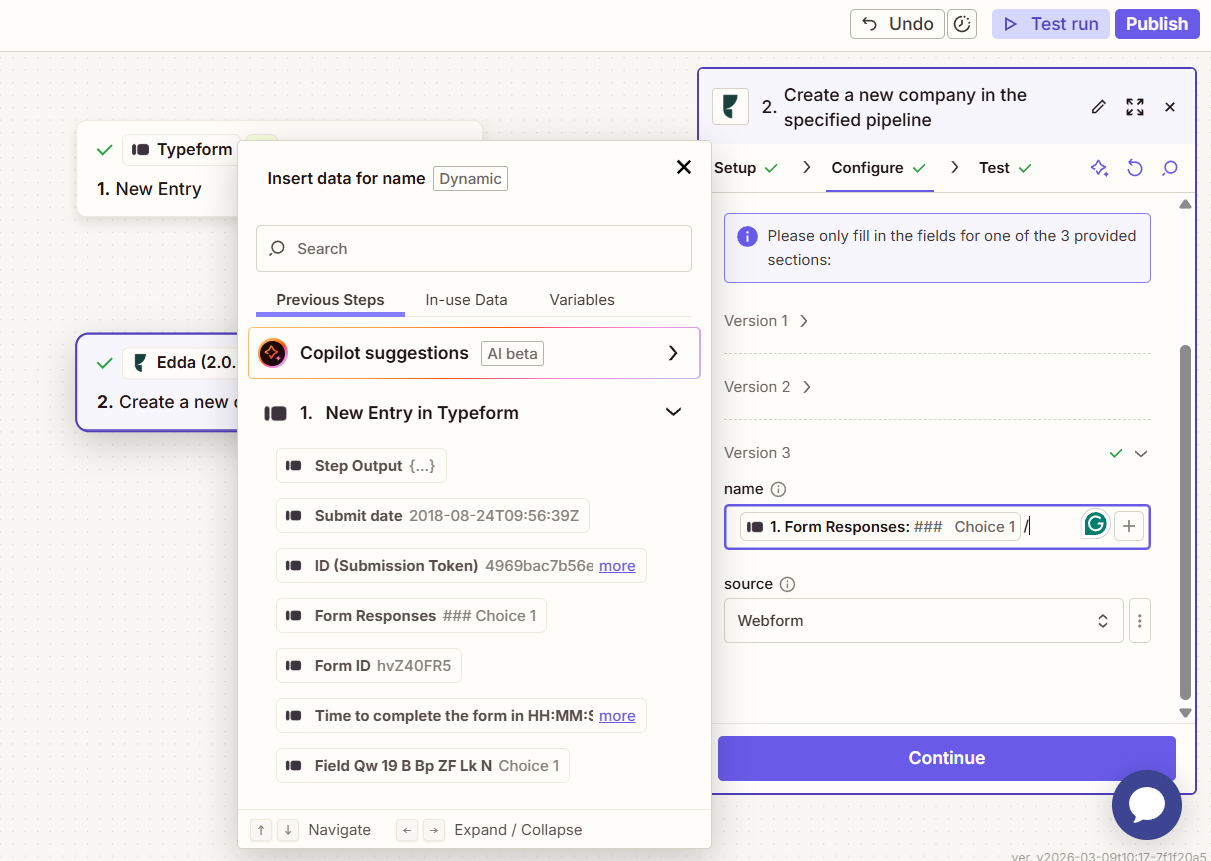
Task: Click the version history icon beside Undo
Action: 962,24
